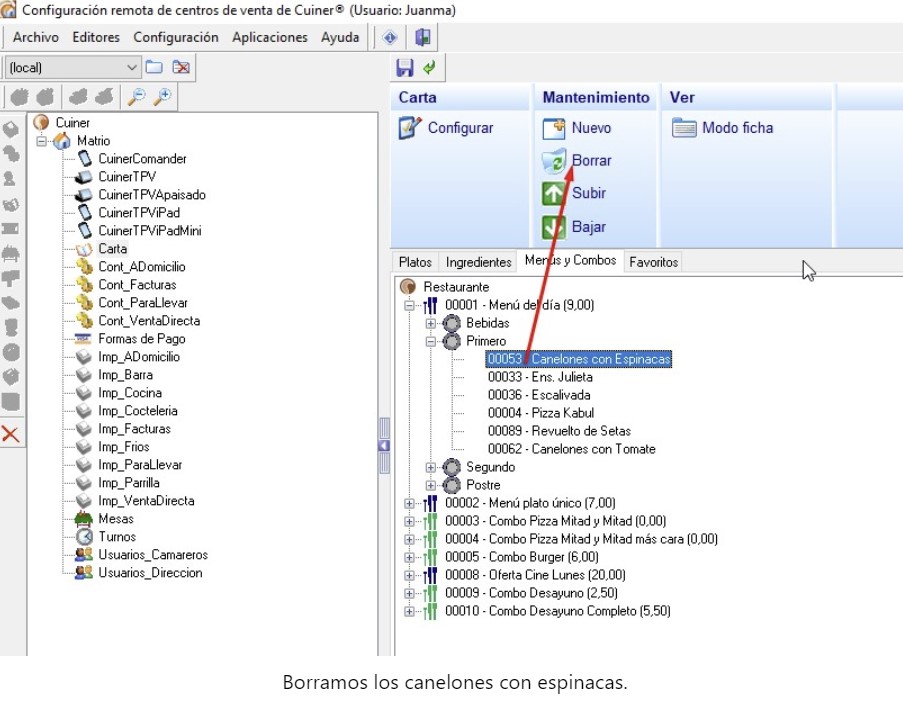Click the green undo arrow icon

(x=429, y=67)
